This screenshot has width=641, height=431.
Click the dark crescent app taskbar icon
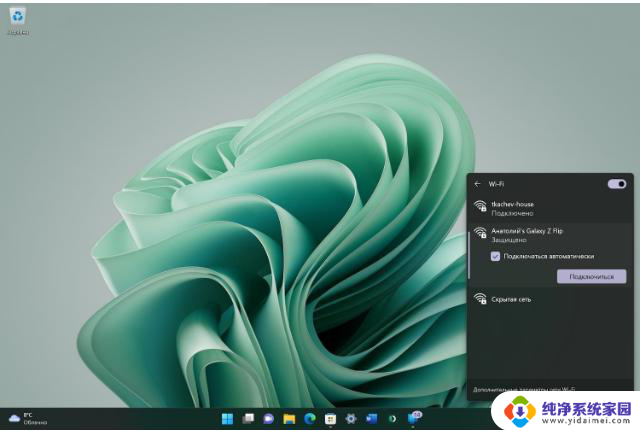392,418
